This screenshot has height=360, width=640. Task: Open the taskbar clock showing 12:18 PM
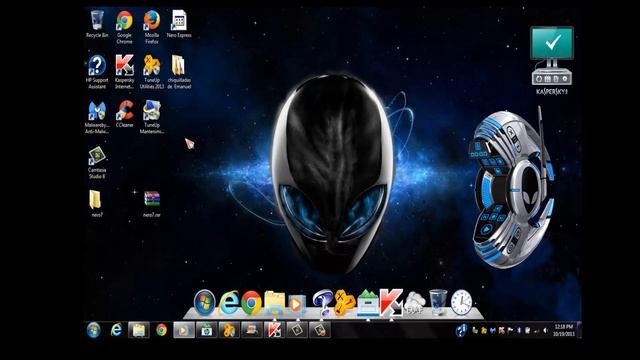(564, 330)
